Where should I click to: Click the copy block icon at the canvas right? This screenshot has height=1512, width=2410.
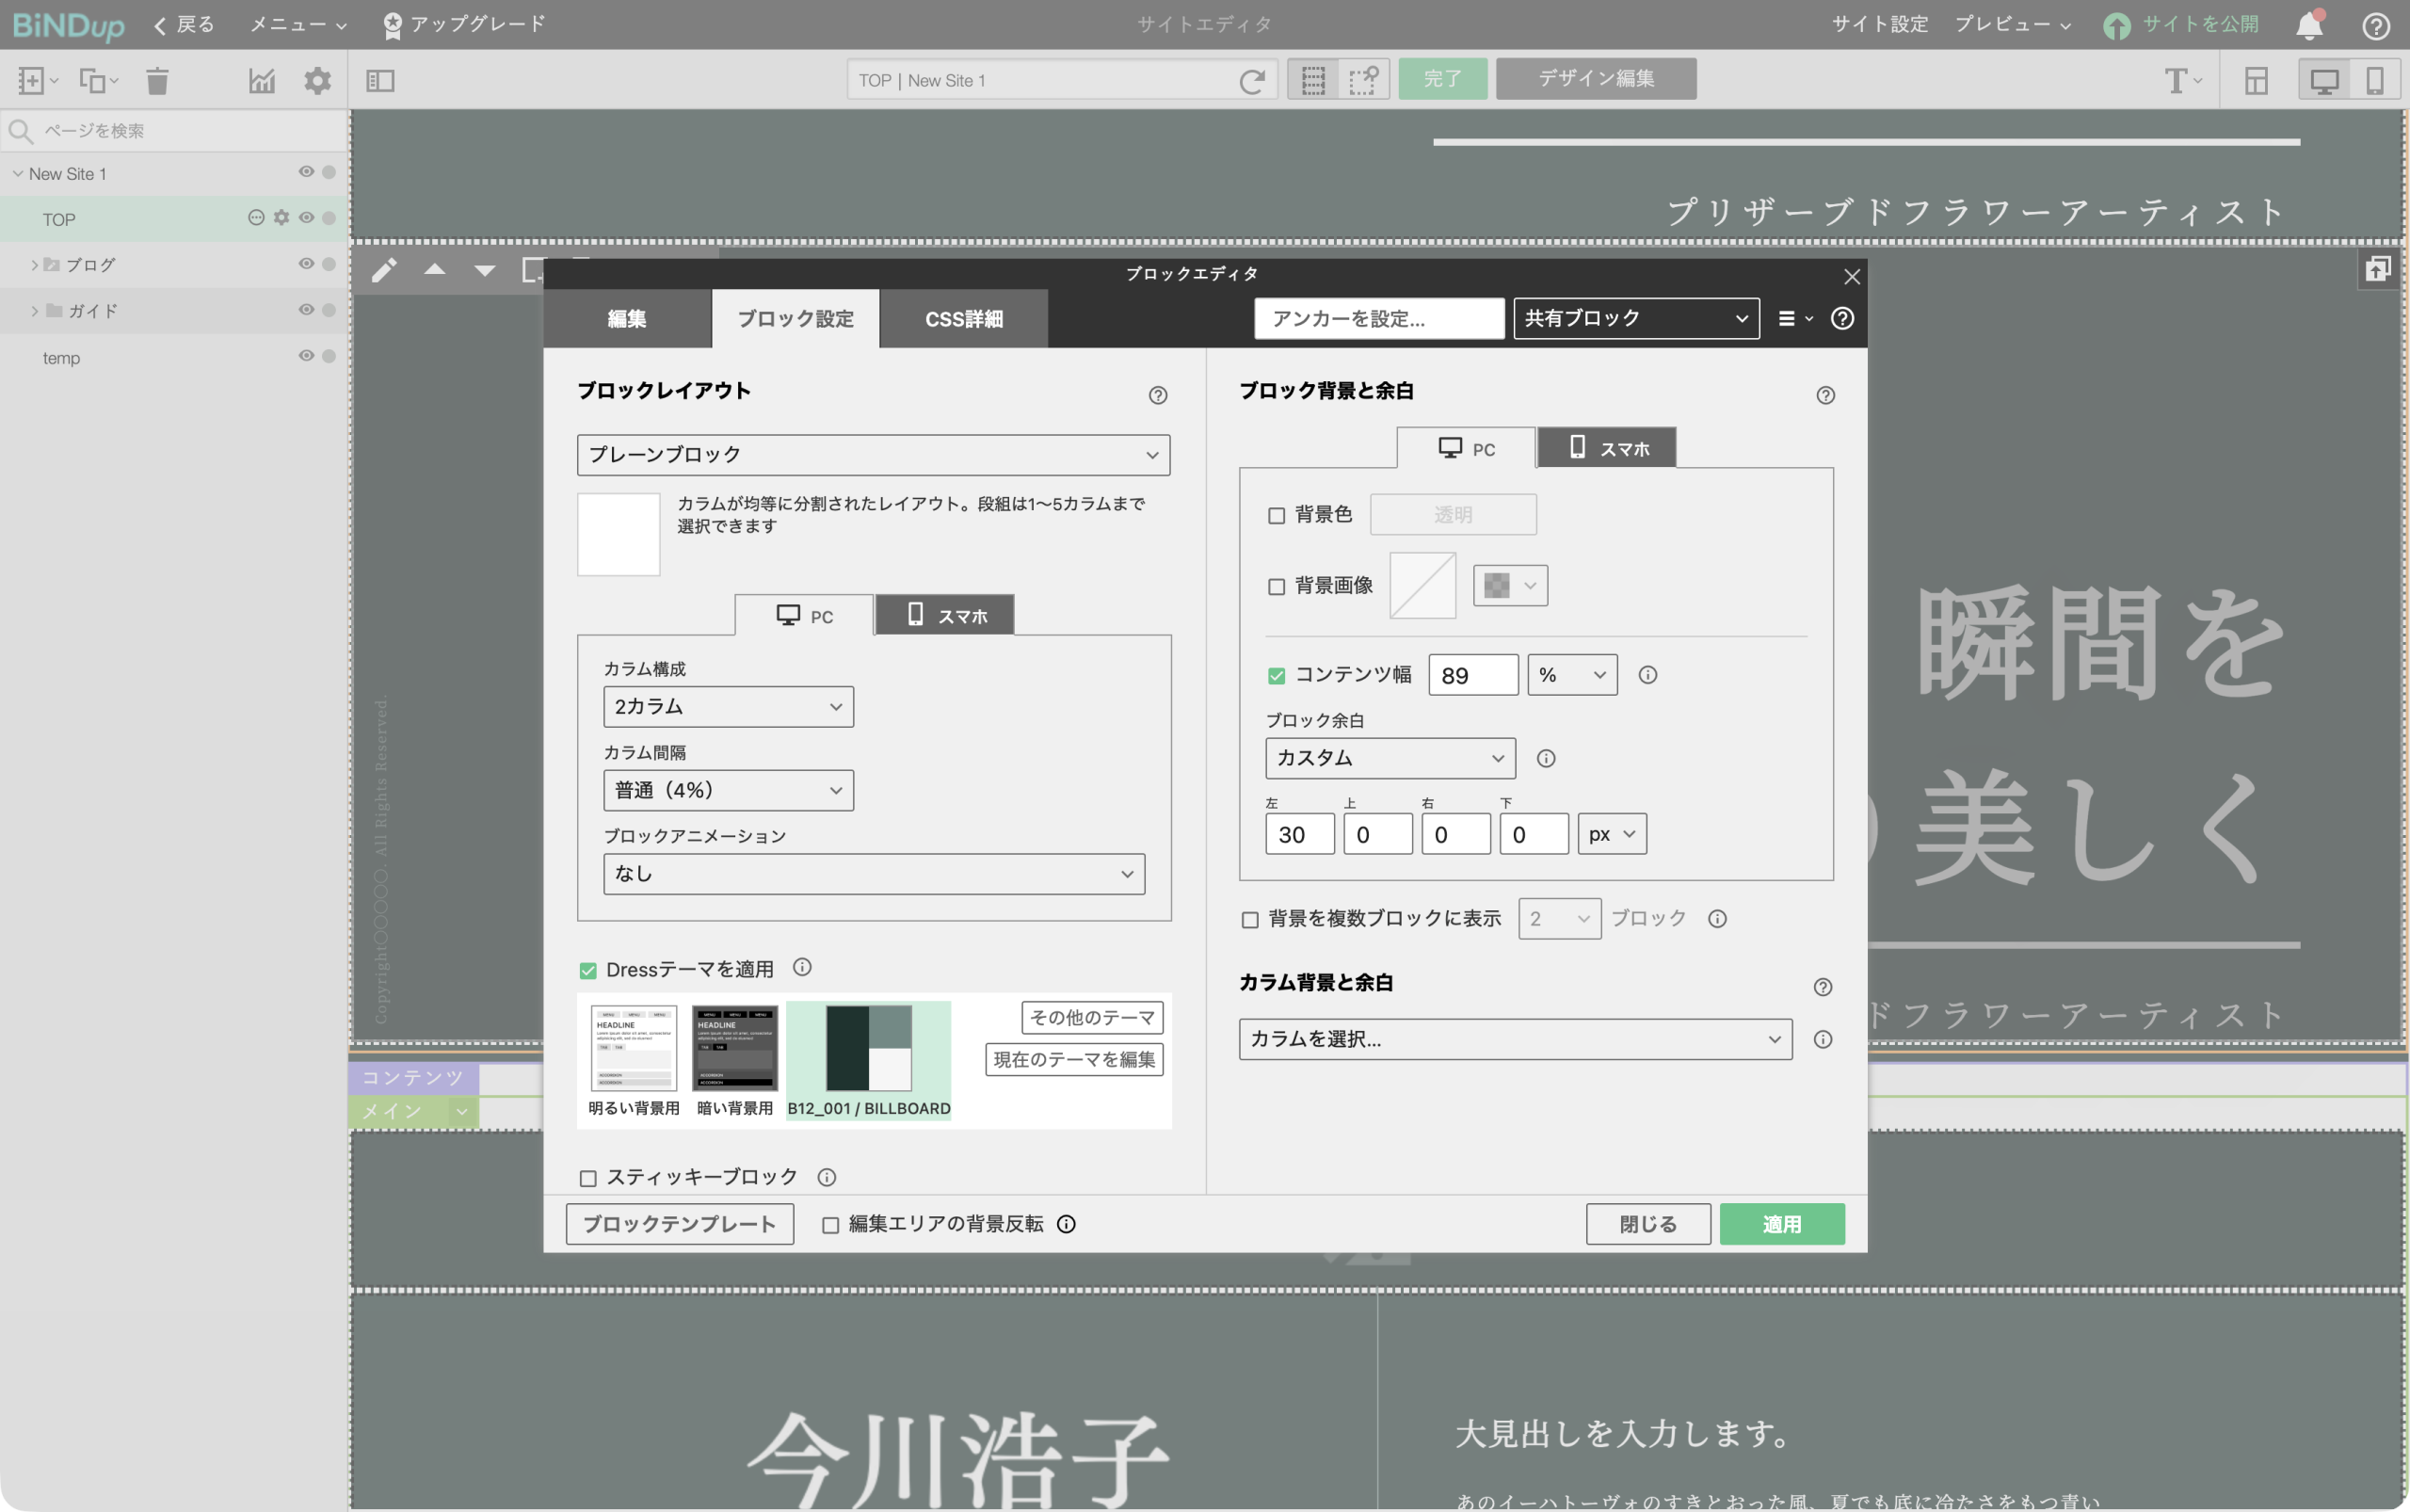pyautogui.click(x=2378, y=269)
